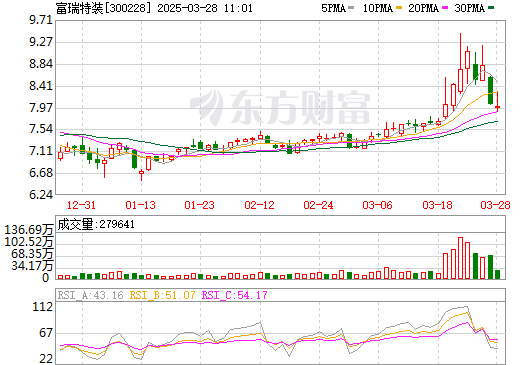This screenshot has width=520, height=365.
Task: Select the 01-23 date axis label
Action: [x=199, y=205]
